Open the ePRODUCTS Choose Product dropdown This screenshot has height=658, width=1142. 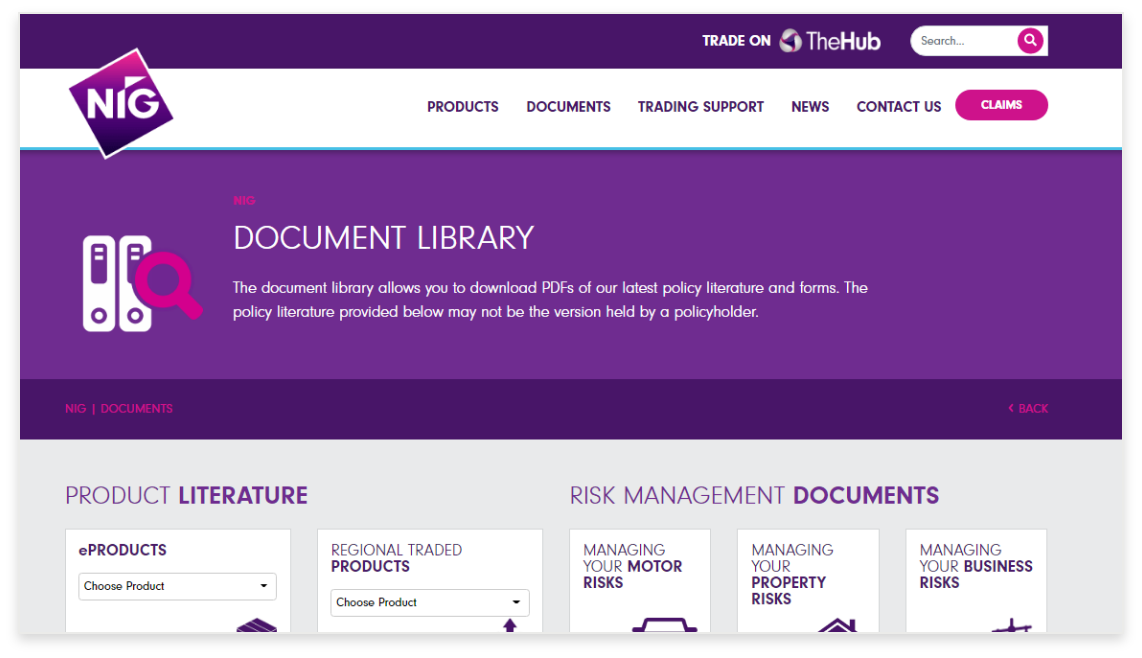[177, 587]
